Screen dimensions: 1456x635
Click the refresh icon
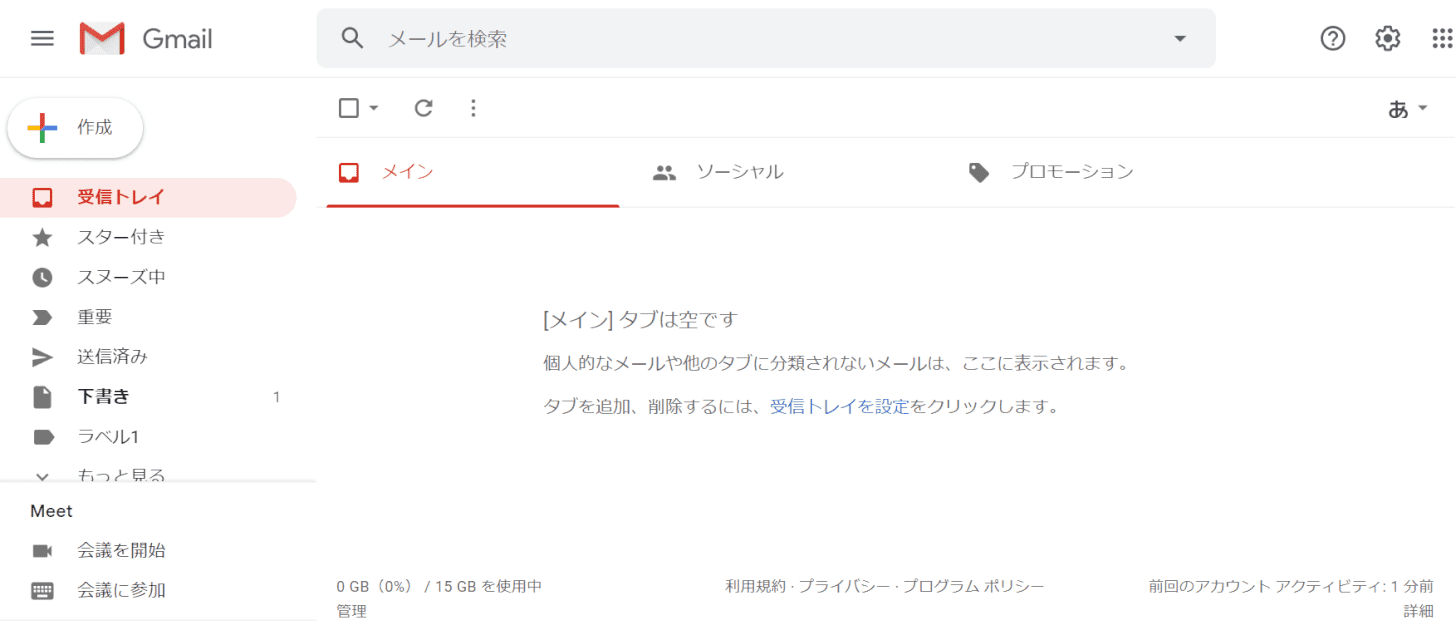tap(424, 108)
